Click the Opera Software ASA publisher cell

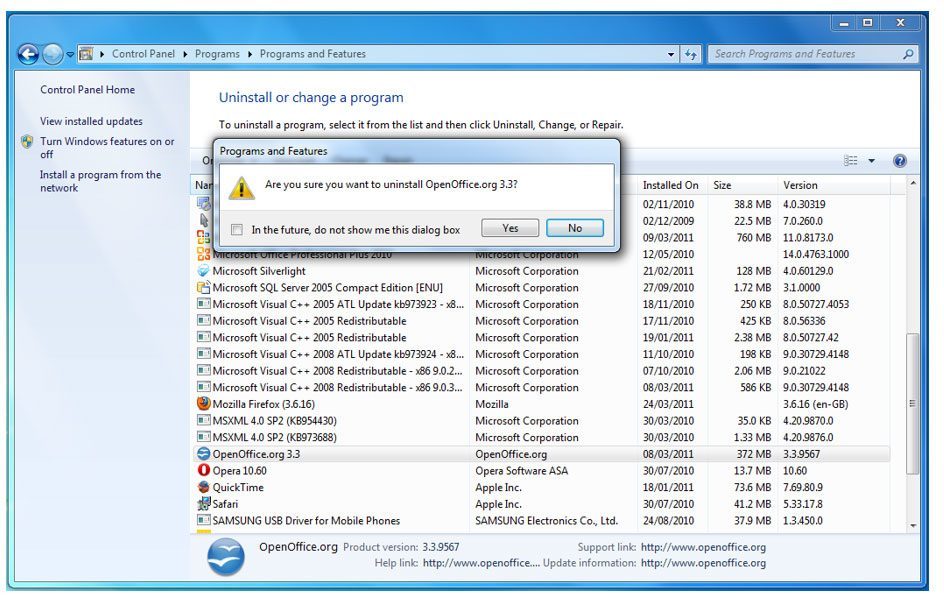click(521, 471)
